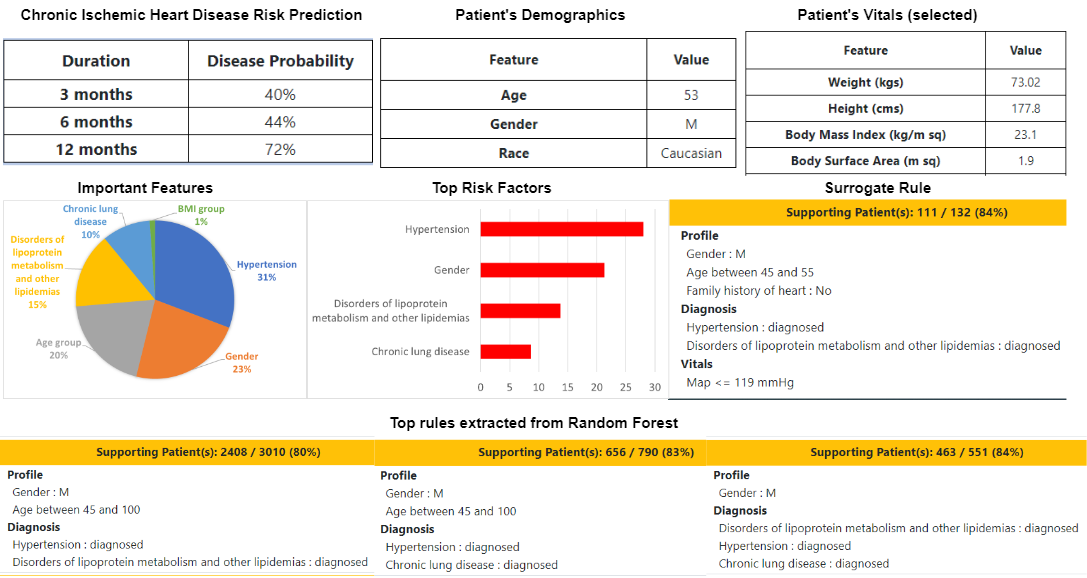Select the Disease Probability column header

pos(280,61)
